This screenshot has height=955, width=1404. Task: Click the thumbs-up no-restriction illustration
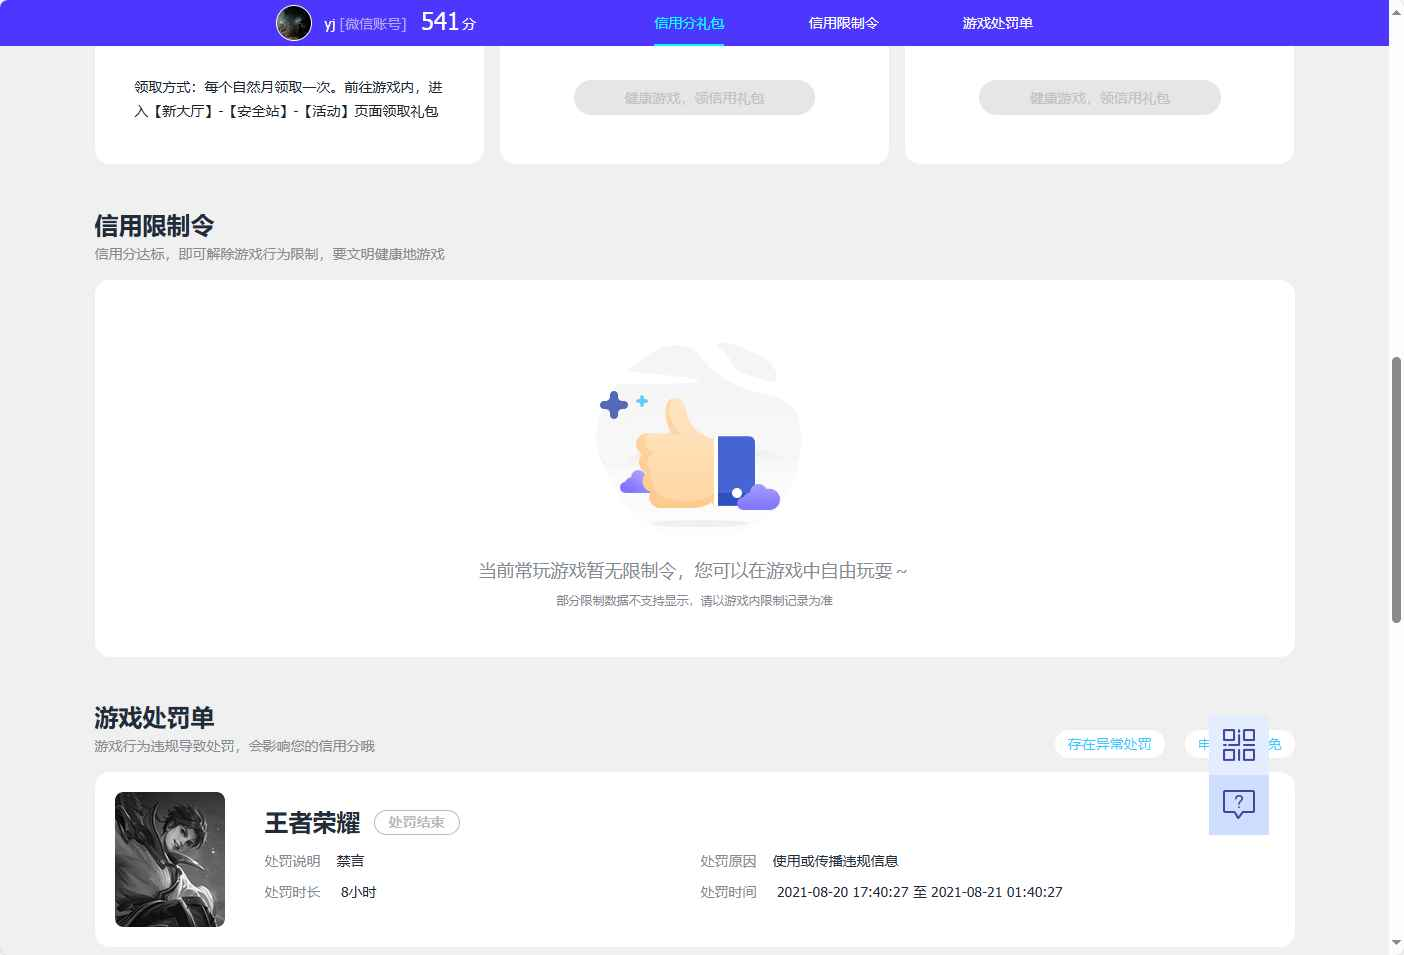[x=697, y=433]
